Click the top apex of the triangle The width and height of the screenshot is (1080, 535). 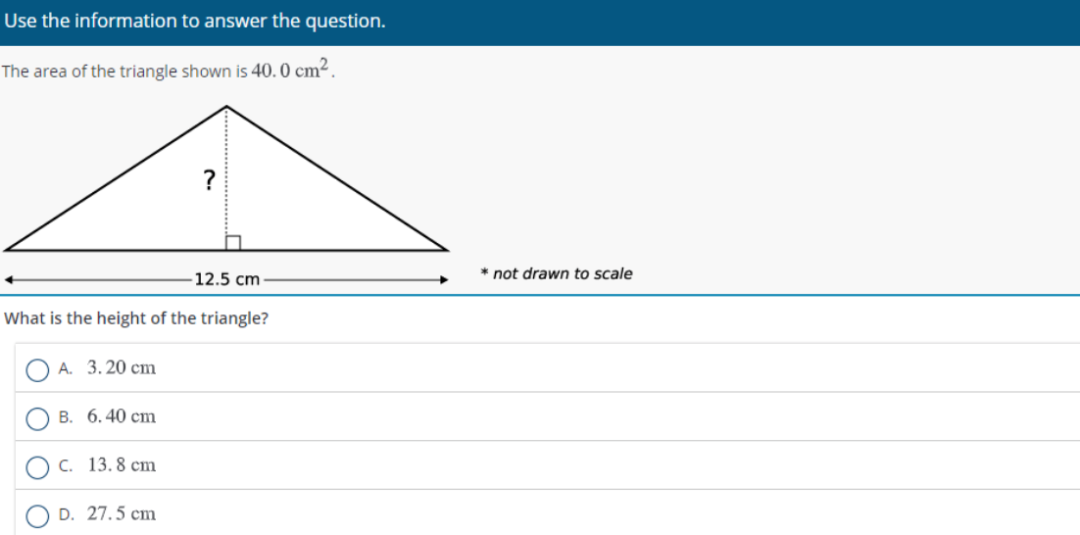click(227, 107)
